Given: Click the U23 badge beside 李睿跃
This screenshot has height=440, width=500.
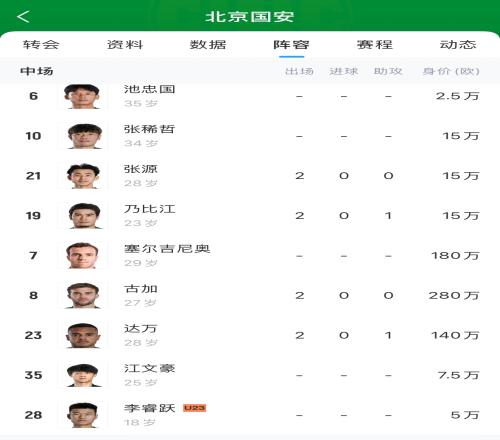Looking at the screenshot, I should 195,408.
